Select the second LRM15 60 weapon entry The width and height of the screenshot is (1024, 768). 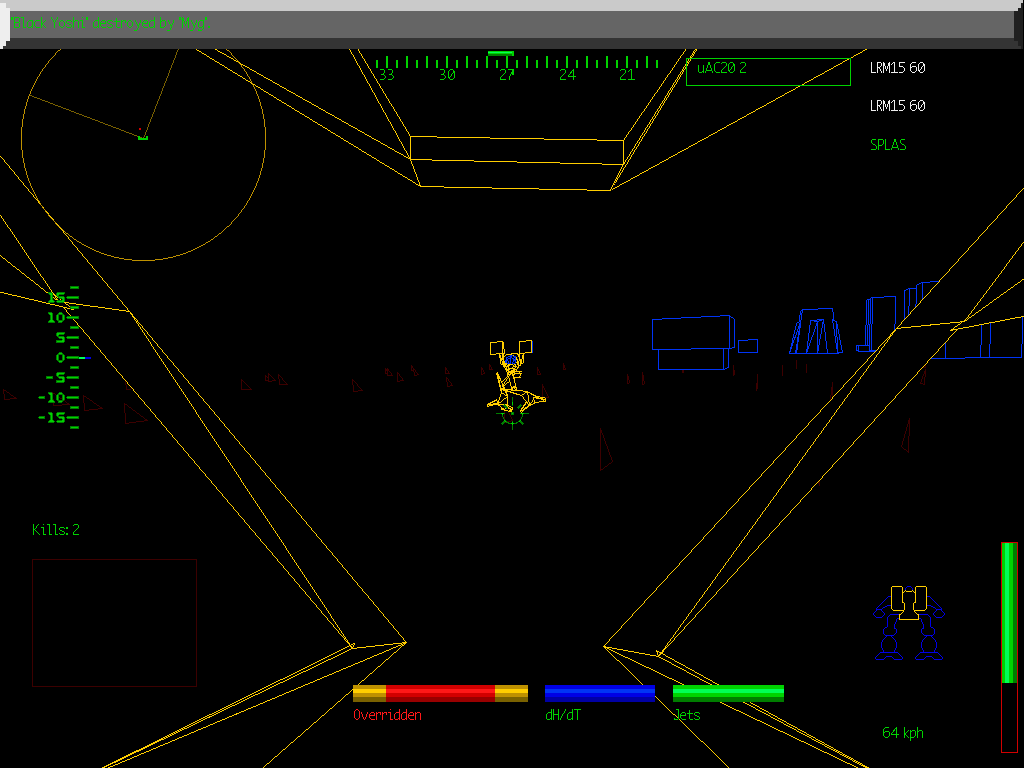[x=897, y=105]
